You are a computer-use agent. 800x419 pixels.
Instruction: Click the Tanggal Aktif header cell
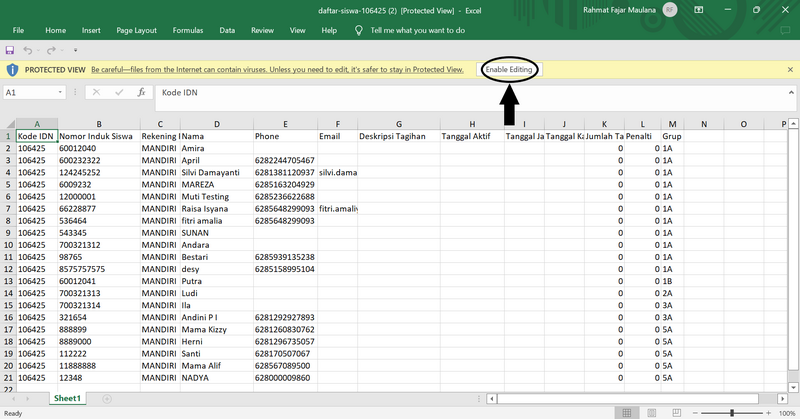tap(472, 136)
